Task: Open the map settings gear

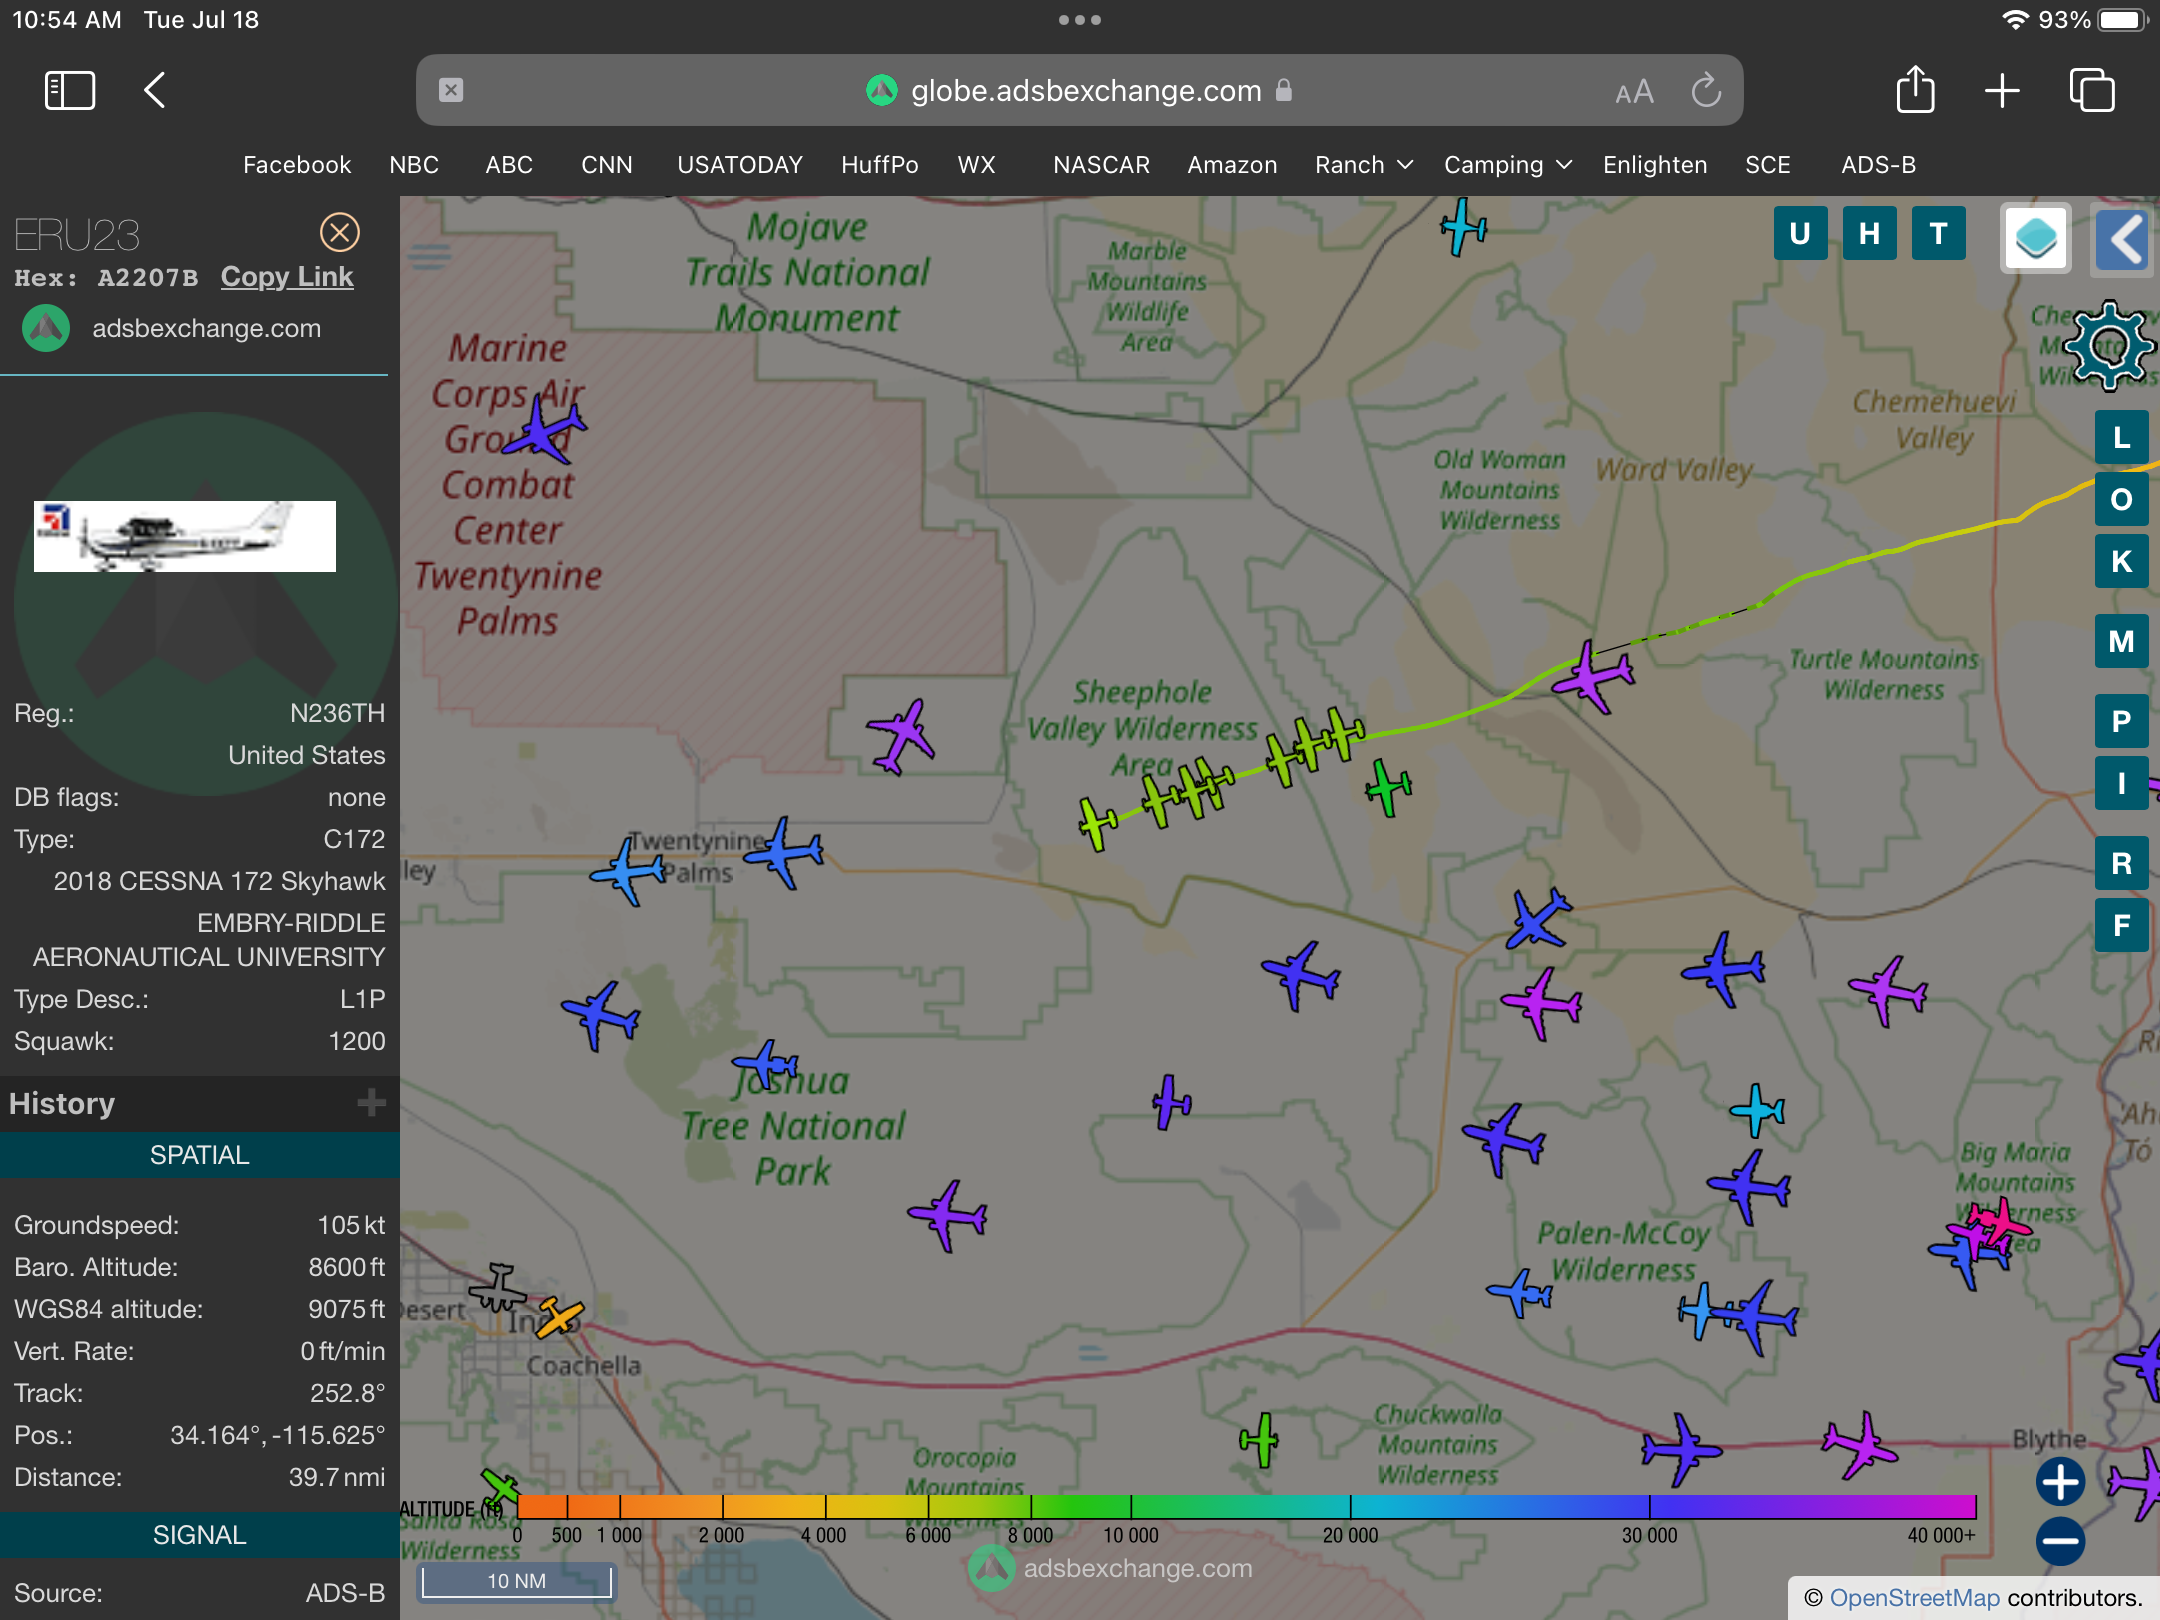Action: coord(2109,346)
